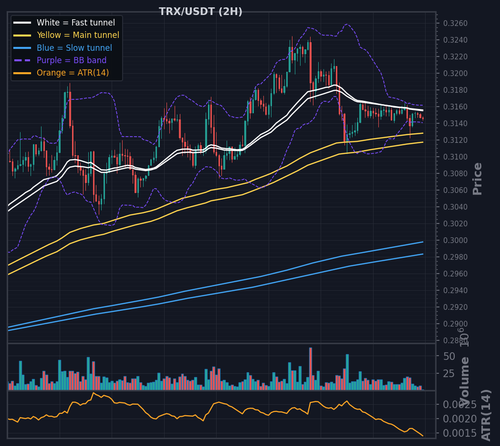Click the 0.3240 price axis label
500x446 pixels.
point(455,40)
